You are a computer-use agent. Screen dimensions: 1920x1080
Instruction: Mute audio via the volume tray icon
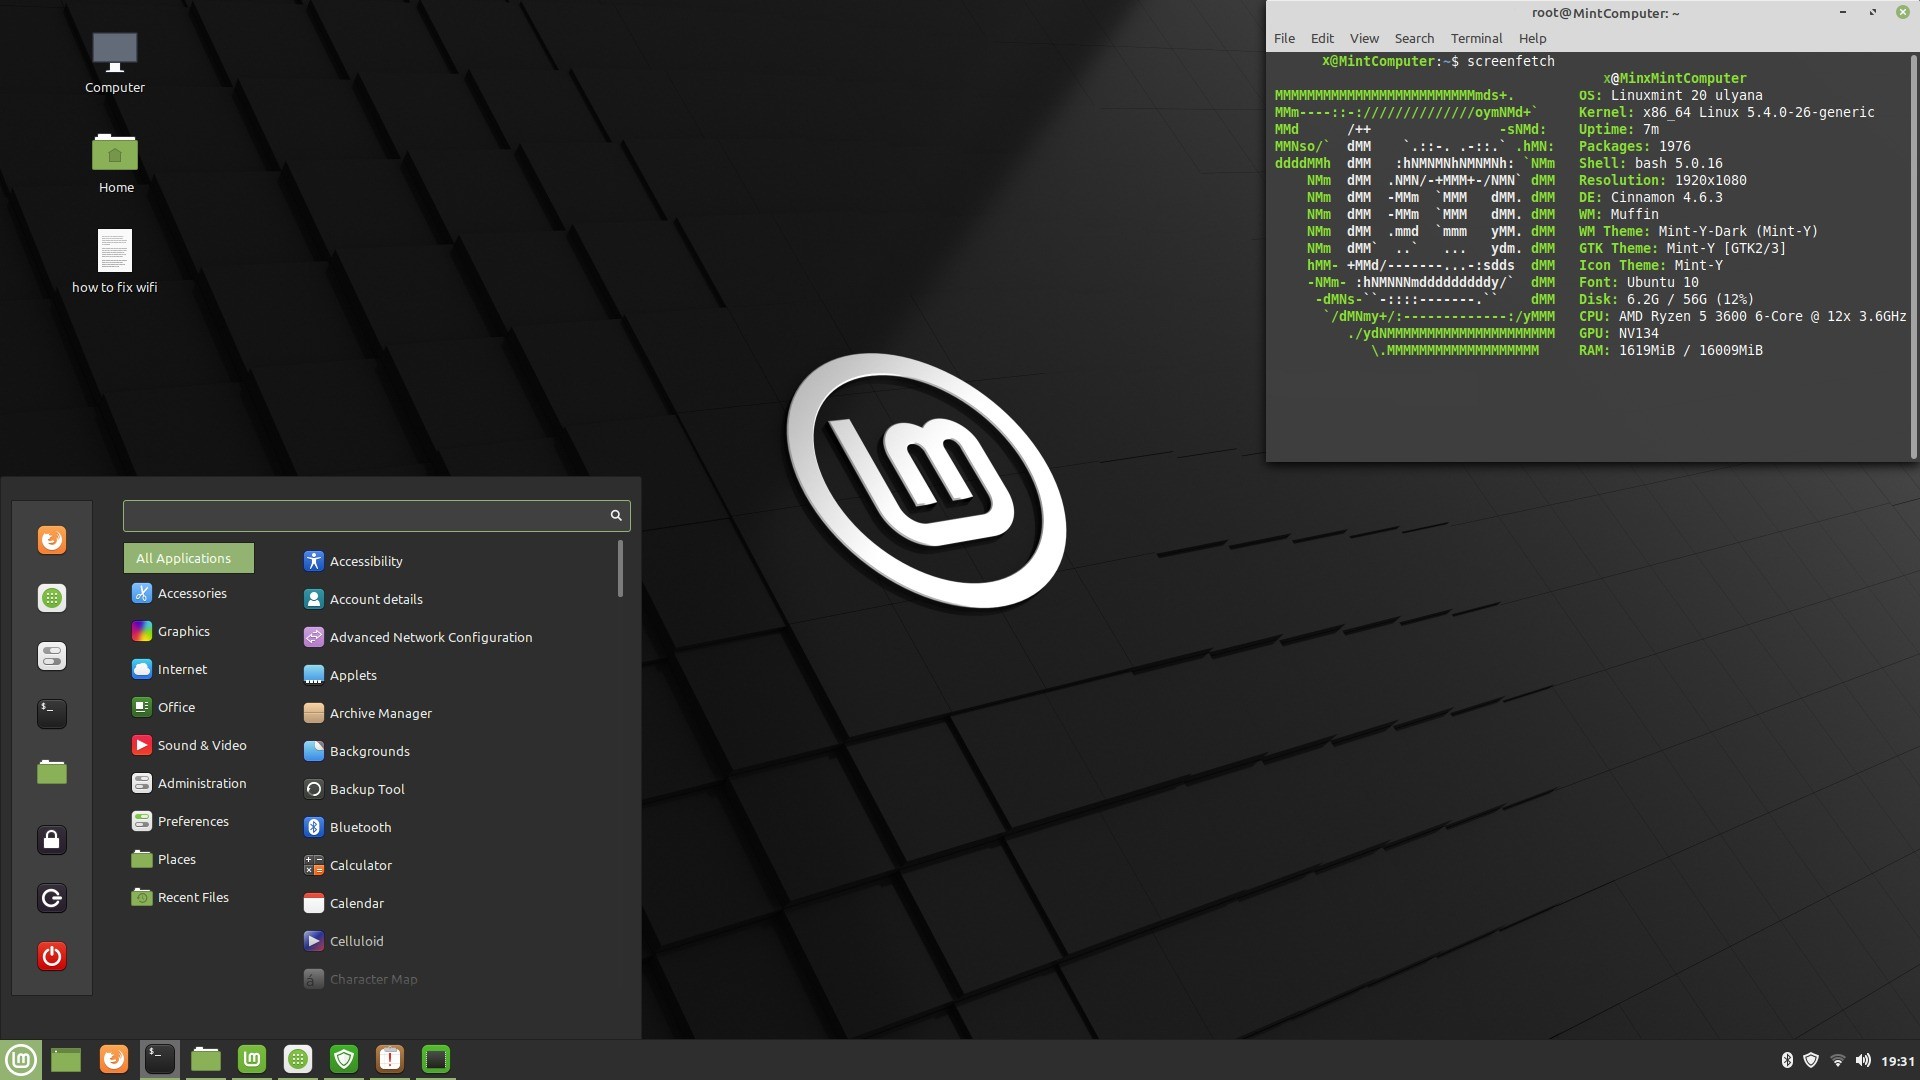[x=1862, y=1058]
